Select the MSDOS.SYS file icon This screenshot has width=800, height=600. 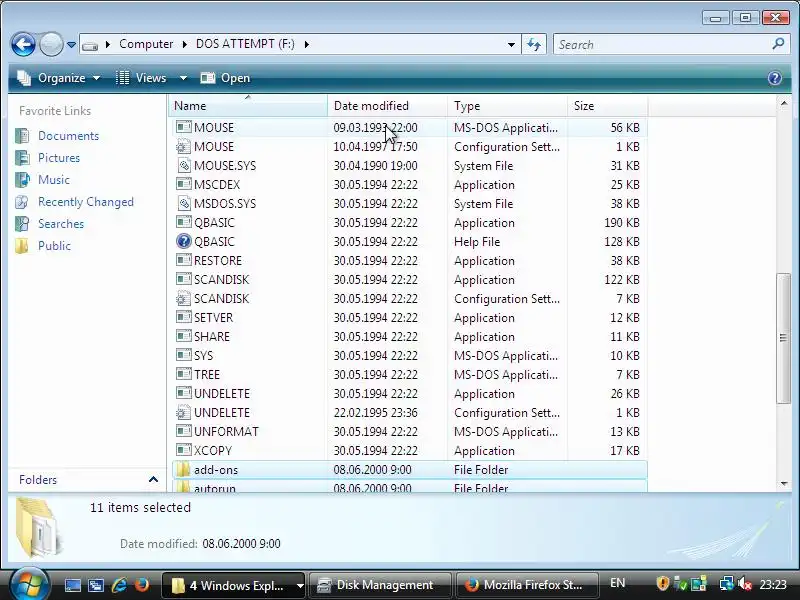click(x=183, y=203)
